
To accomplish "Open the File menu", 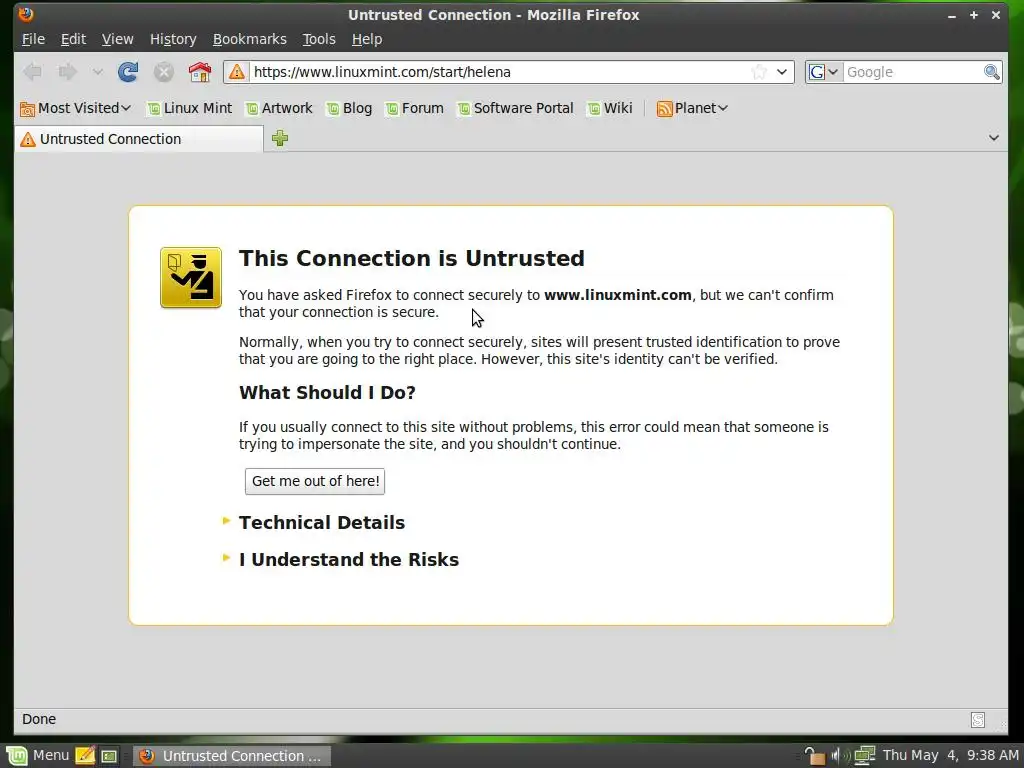I will coord(33,39).
